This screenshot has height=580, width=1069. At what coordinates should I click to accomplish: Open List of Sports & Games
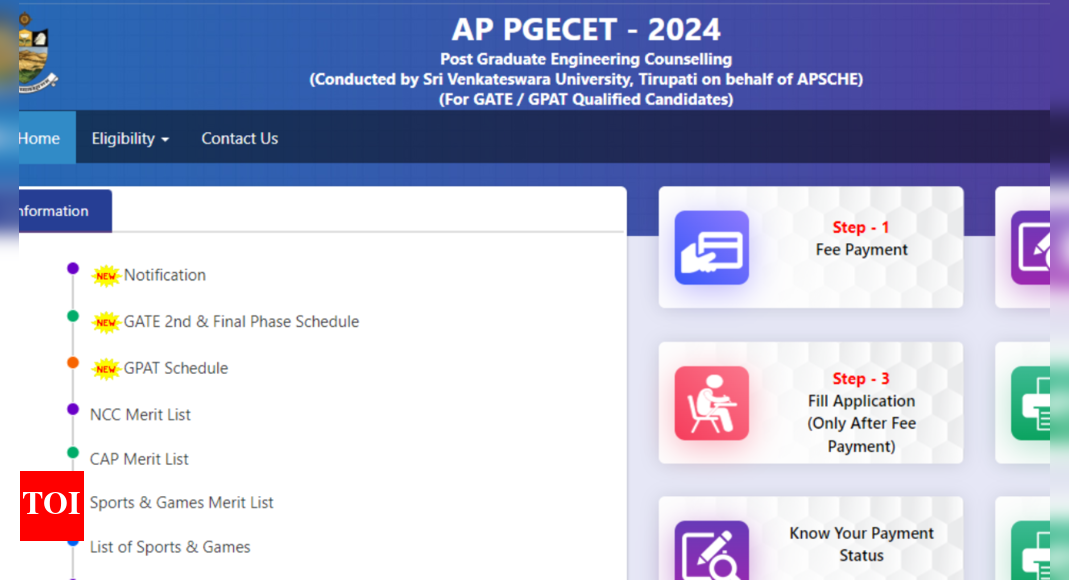point(170,547)
